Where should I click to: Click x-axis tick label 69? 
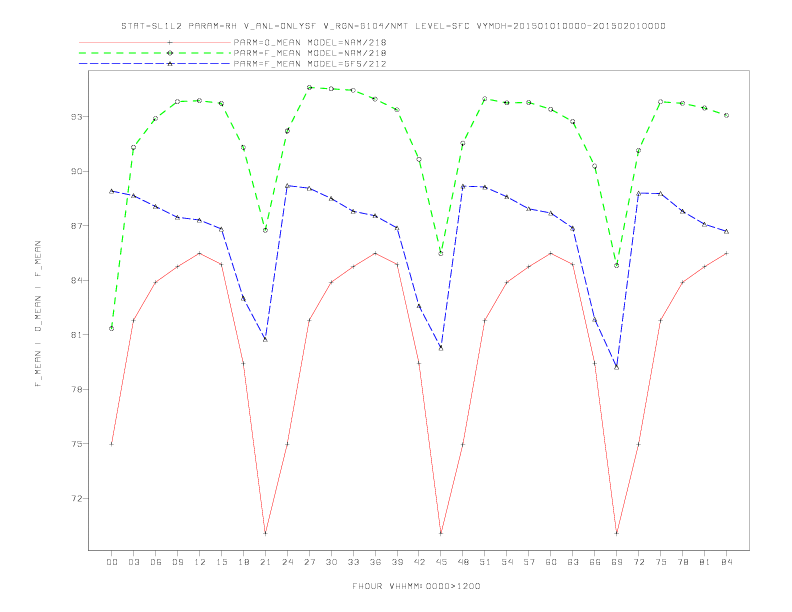pyautogui.click(x=617, y=562)
